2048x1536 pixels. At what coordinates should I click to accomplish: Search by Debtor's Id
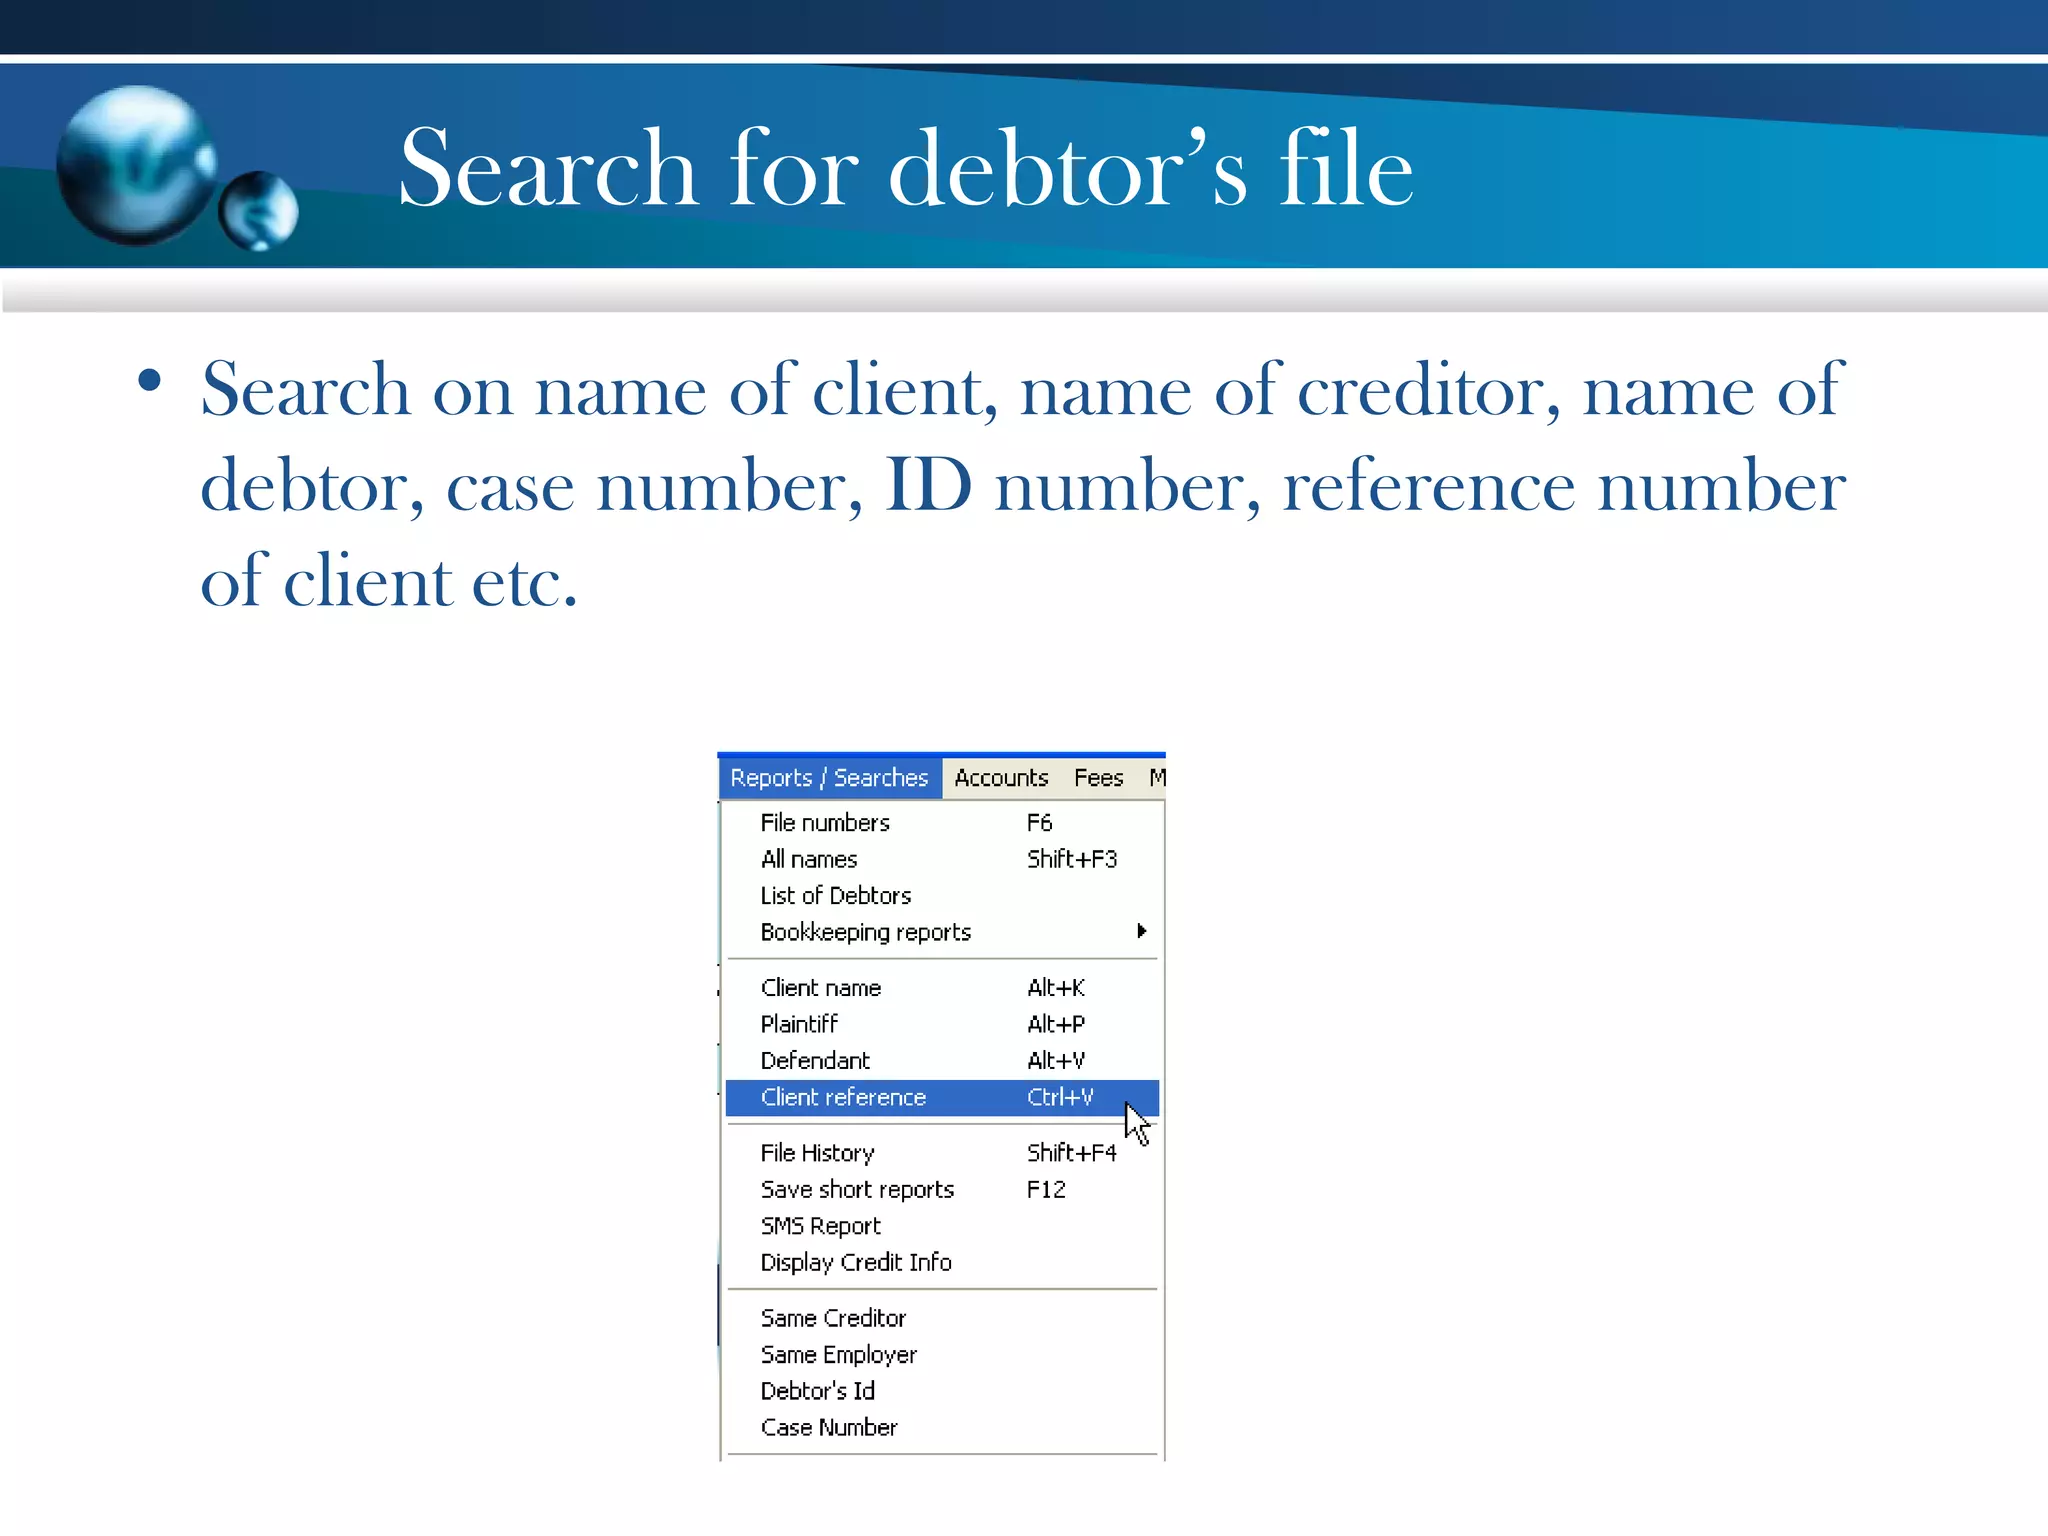point(817,1391)
